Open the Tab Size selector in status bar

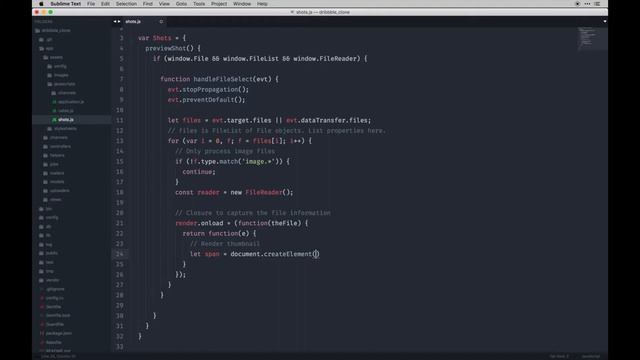(559, 356)
